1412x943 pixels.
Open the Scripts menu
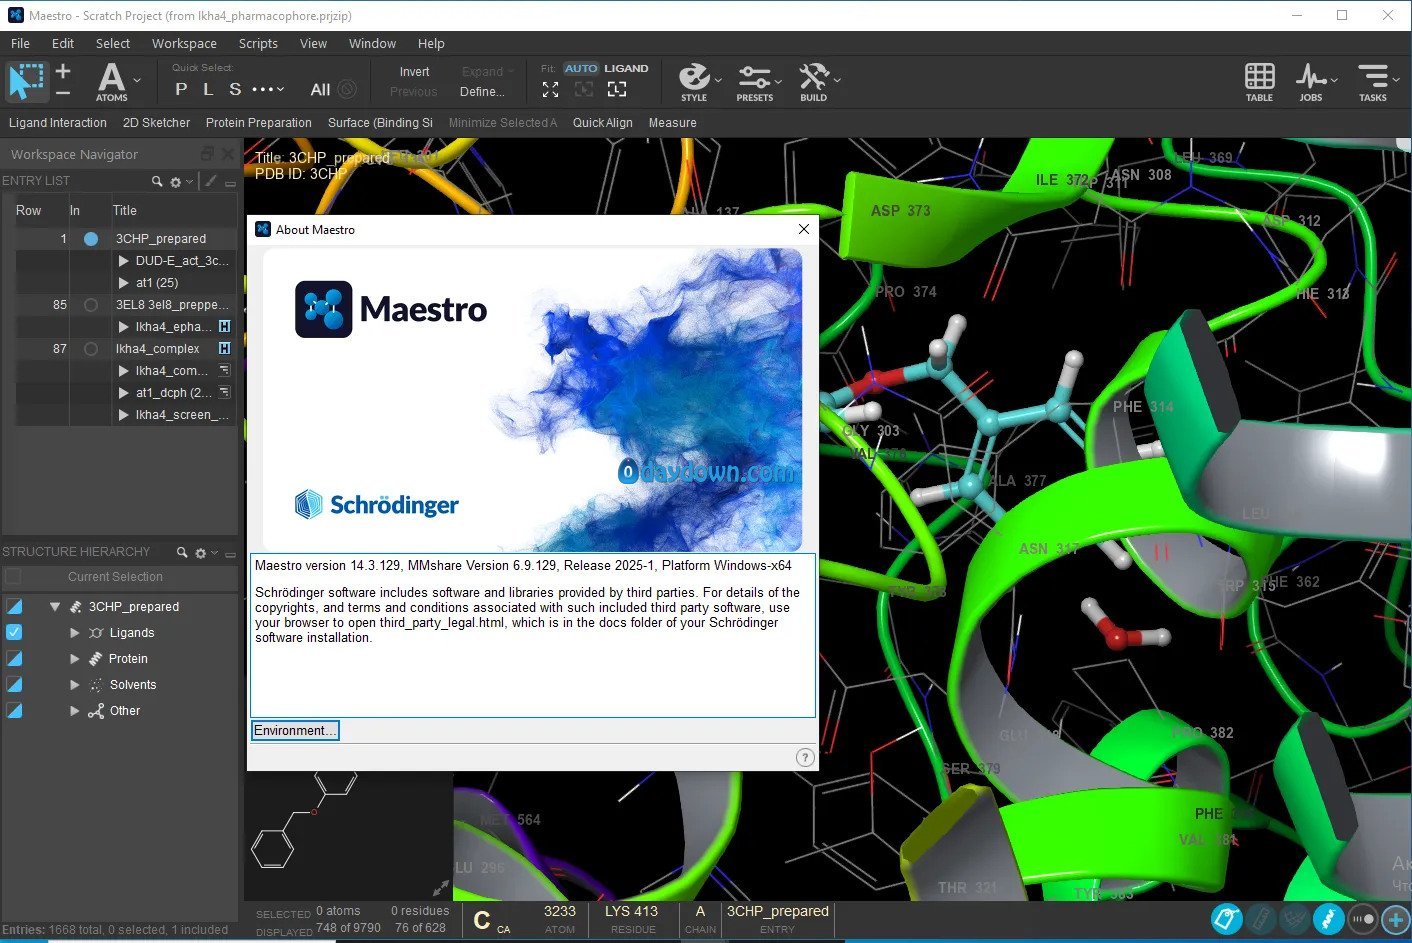(258, 43)
